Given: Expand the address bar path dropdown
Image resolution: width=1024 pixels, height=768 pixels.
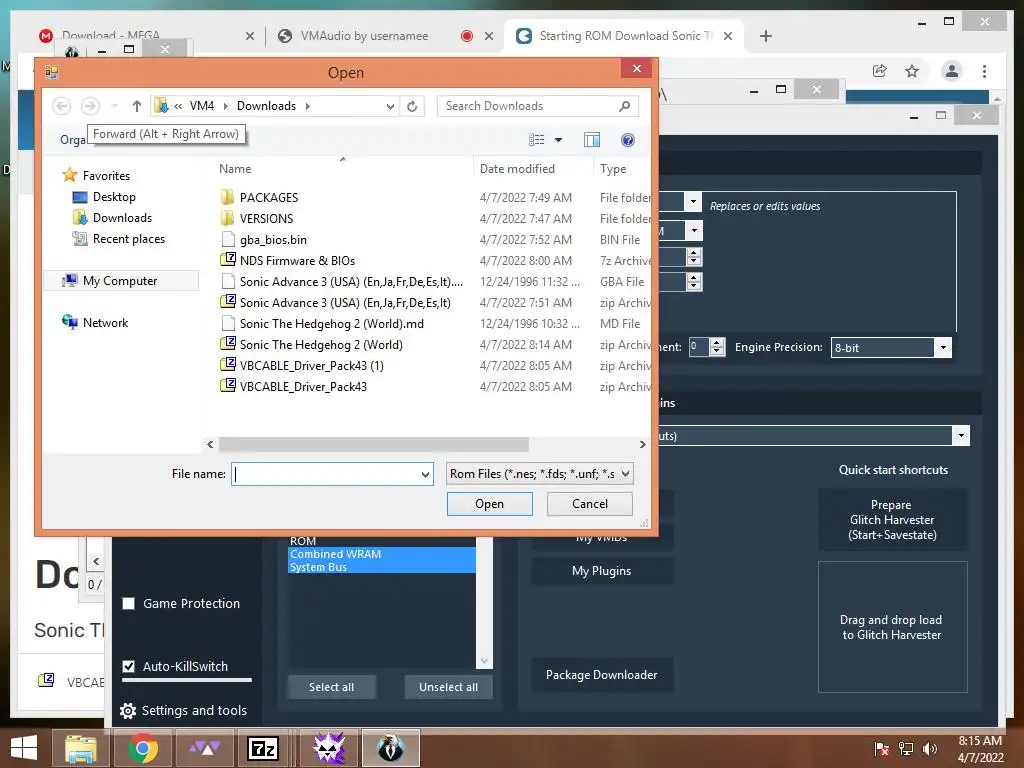Looking at the screenshot, I should click(x=390, y=106).
